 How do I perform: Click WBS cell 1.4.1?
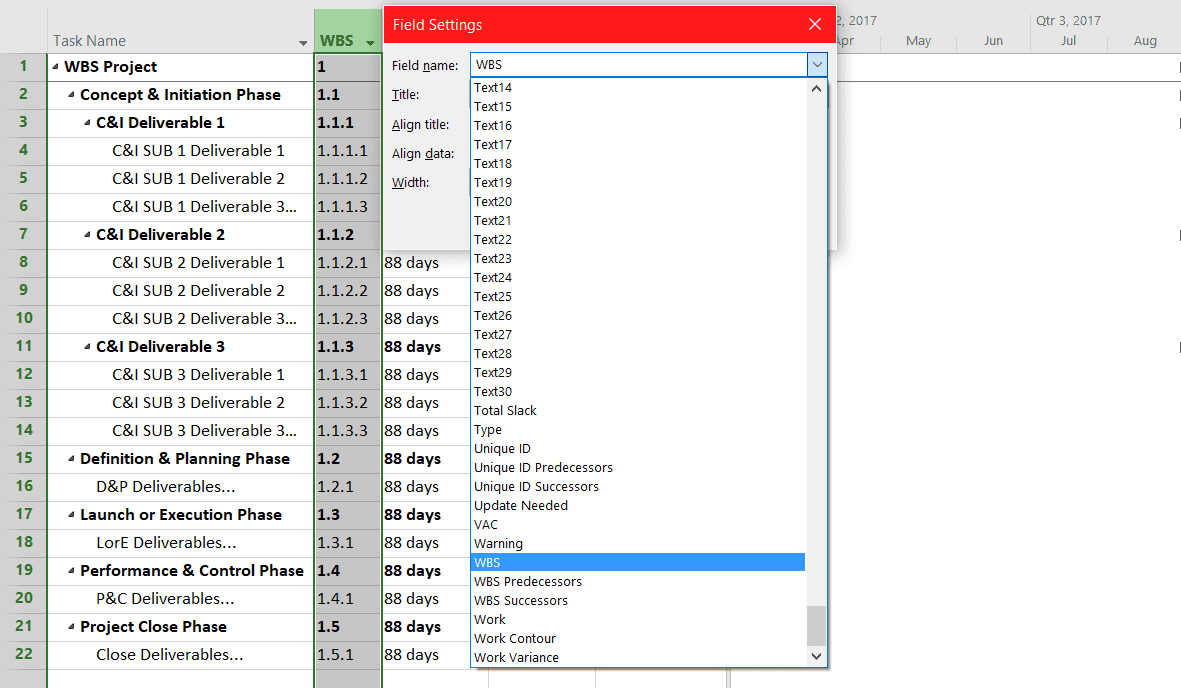[x=348, y=598]
